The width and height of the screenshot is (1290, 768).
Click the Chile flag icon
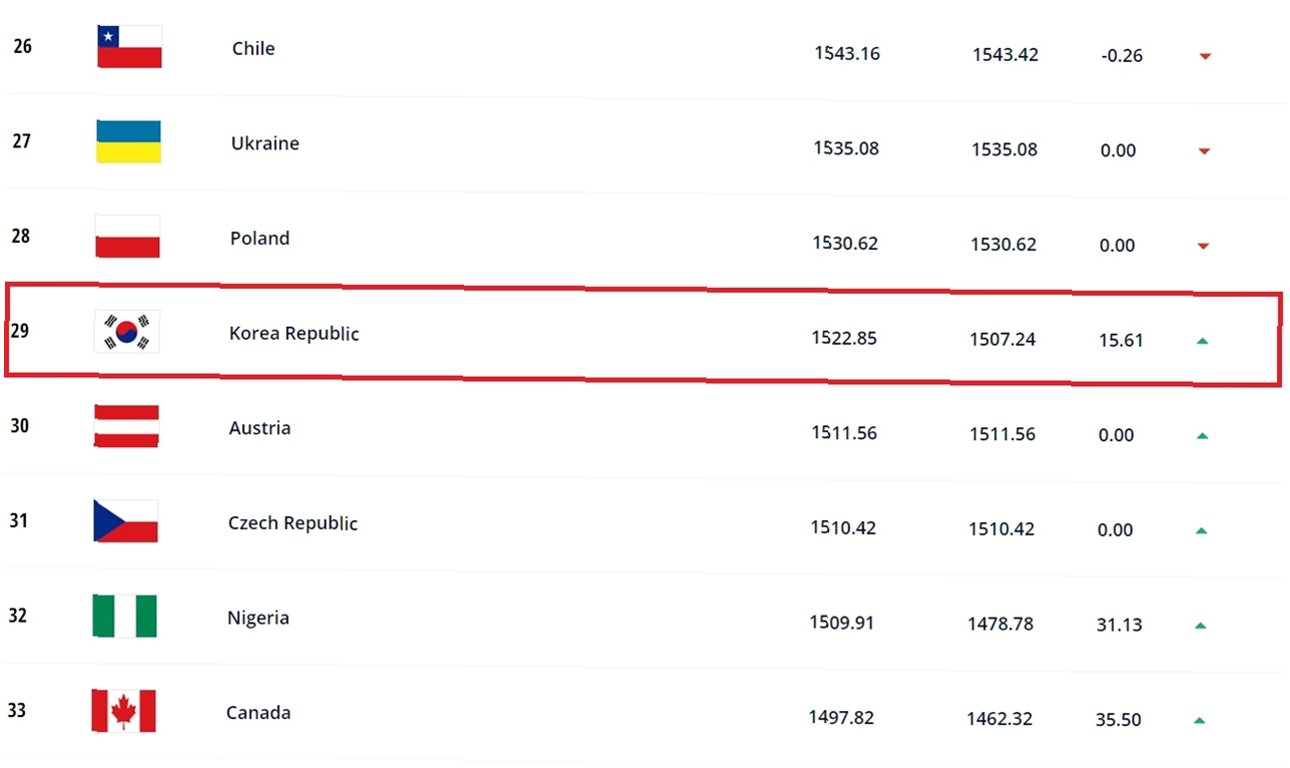pos(129,47)
